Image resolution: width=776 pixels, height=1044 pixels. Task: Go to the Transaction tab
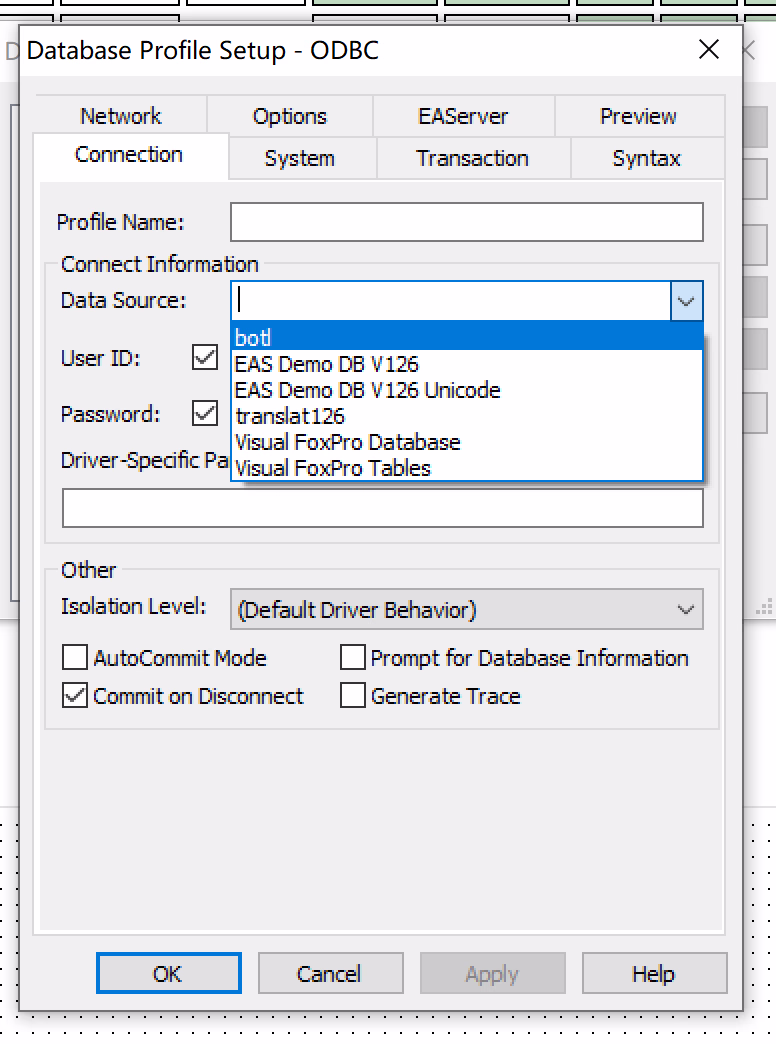[472, 158]
